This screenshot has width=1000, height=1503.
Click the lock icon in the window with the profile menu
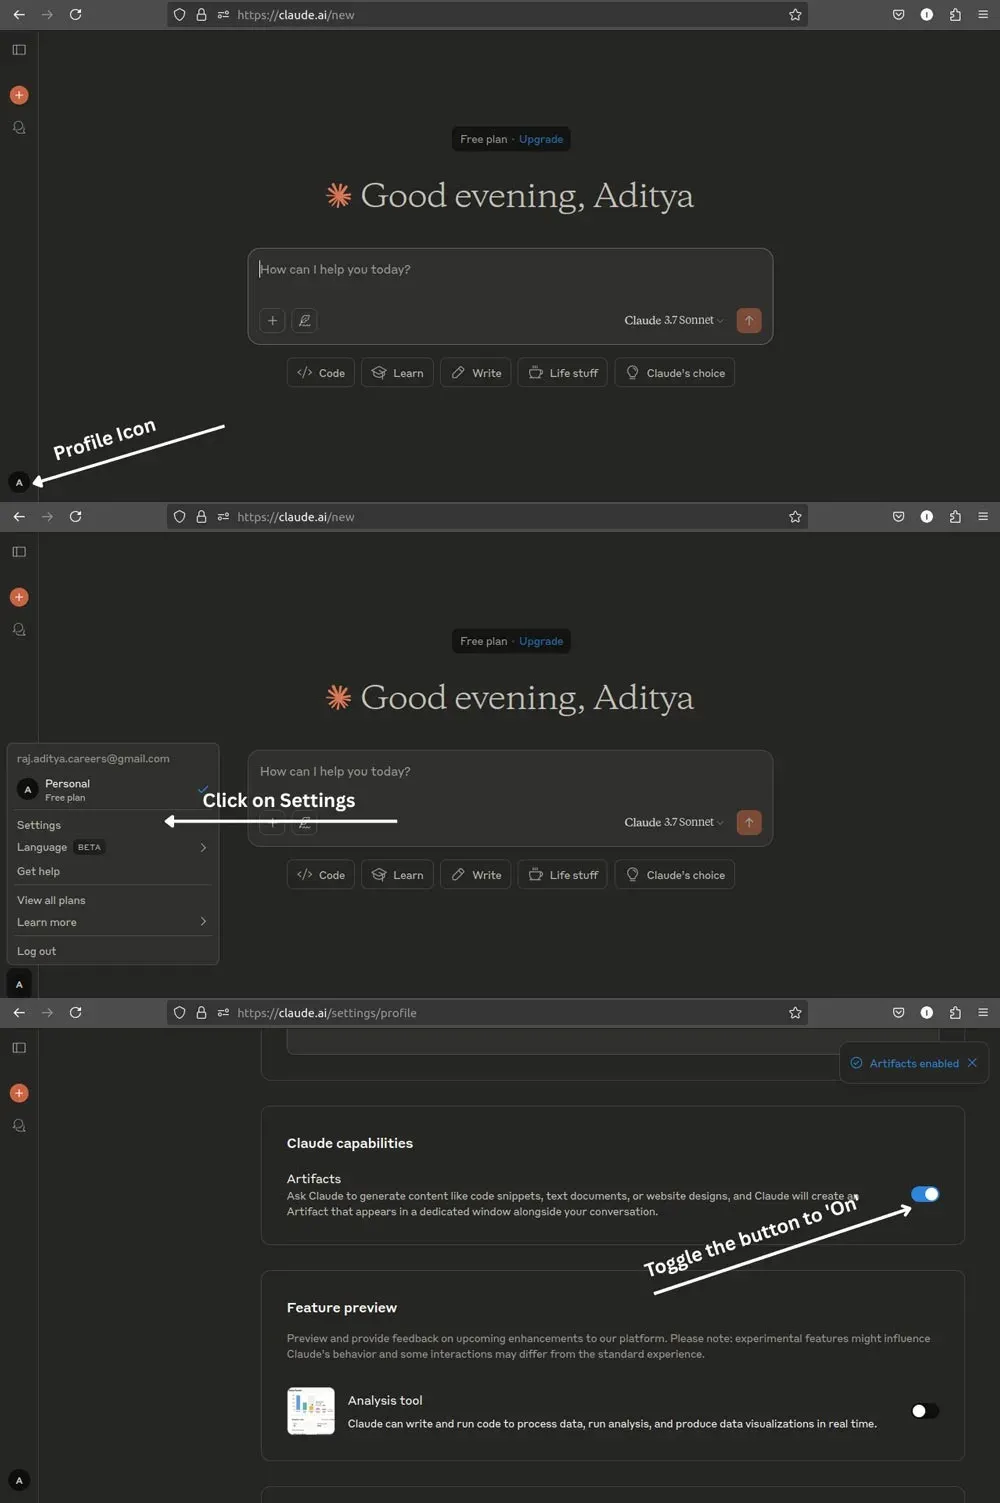201,516
